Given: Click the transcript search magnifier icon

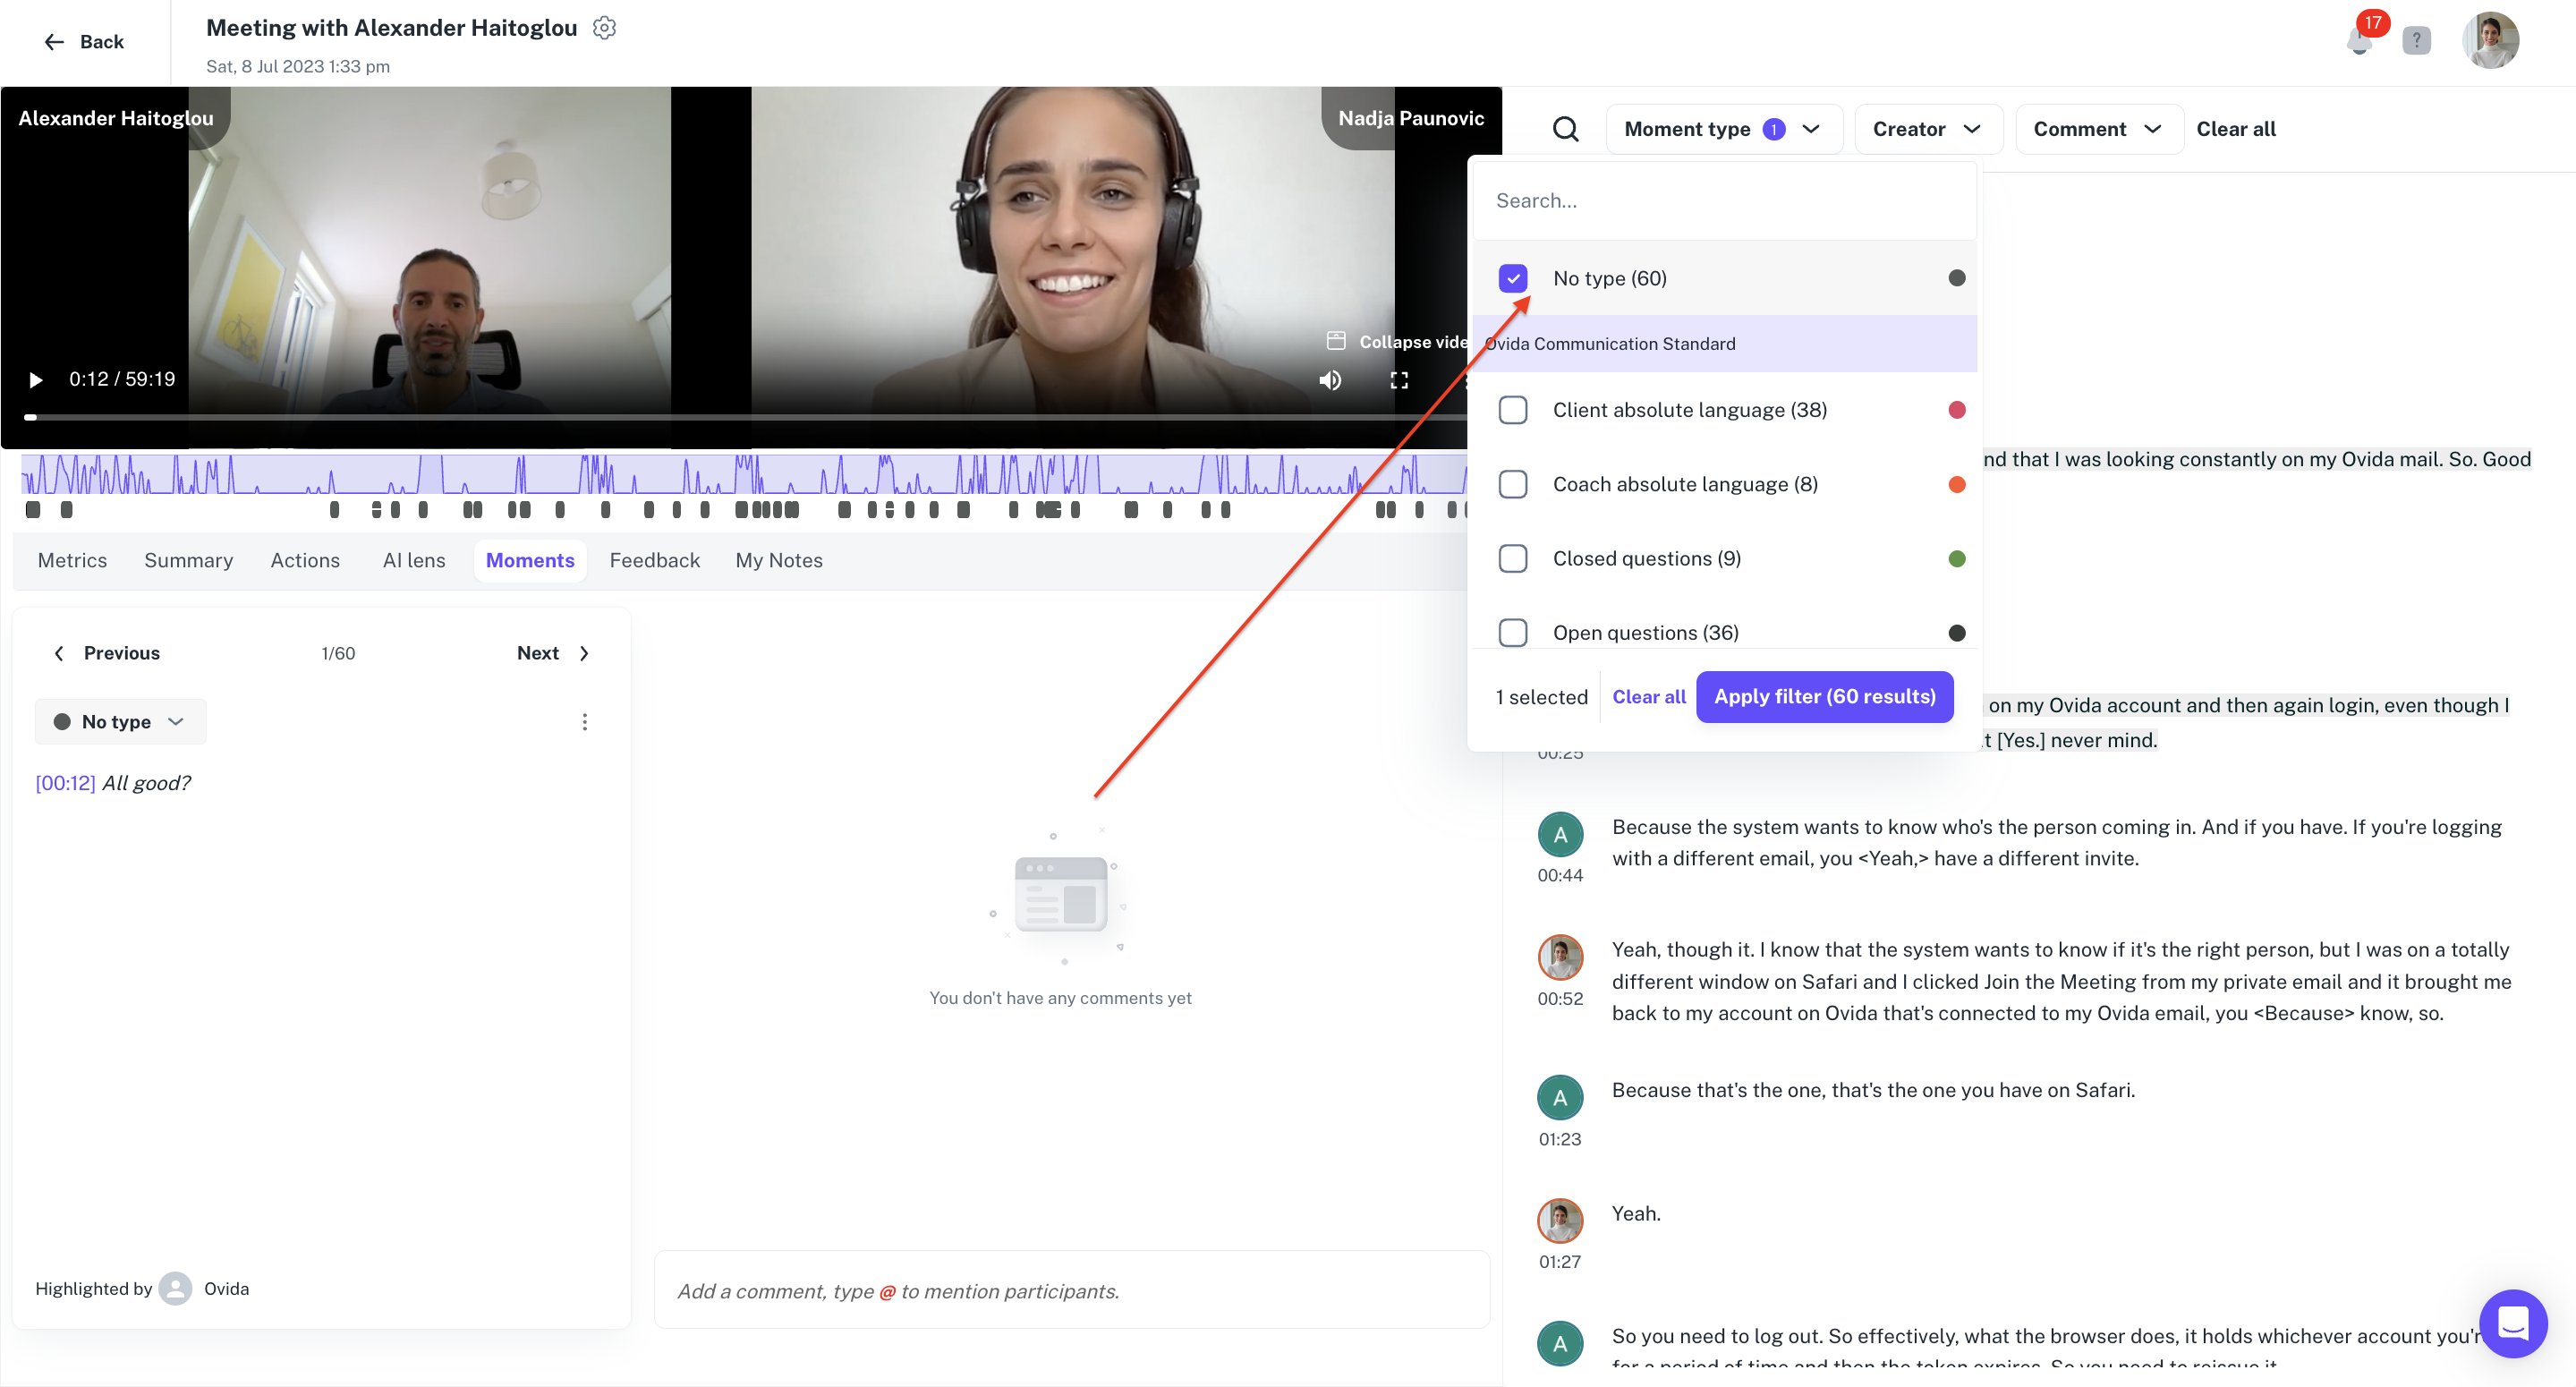Looking at the screenshot, I should click(x=1566, y=129).
